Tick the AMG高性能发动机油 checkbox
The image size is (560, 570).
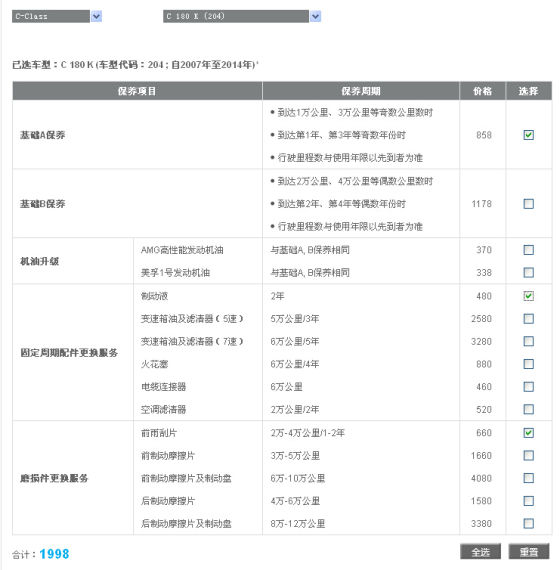[x=528, y=250]
